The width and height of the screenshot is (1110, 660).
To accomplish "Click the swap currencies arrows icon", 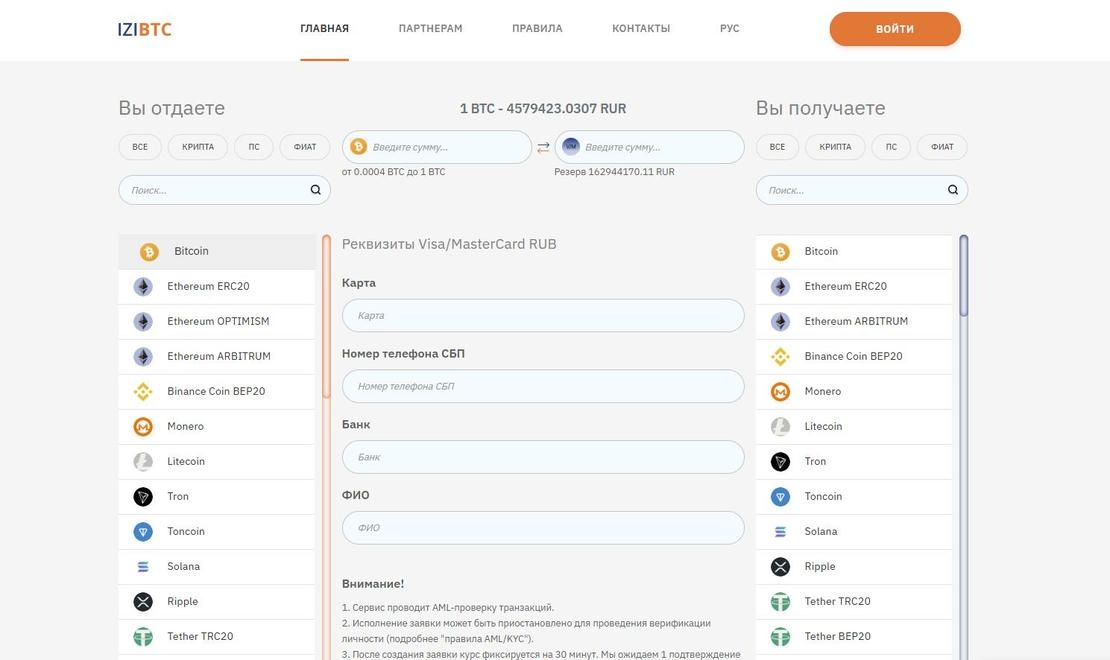I will (543, 147).
